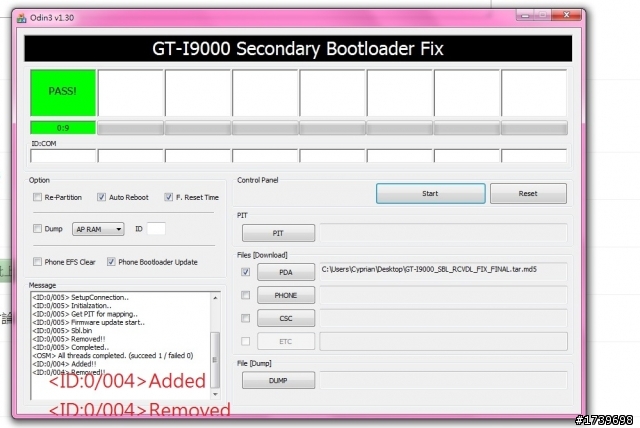Uncheck the Auto Reboot option
This screenshot has width=640, height=428.
pos(101,197)
